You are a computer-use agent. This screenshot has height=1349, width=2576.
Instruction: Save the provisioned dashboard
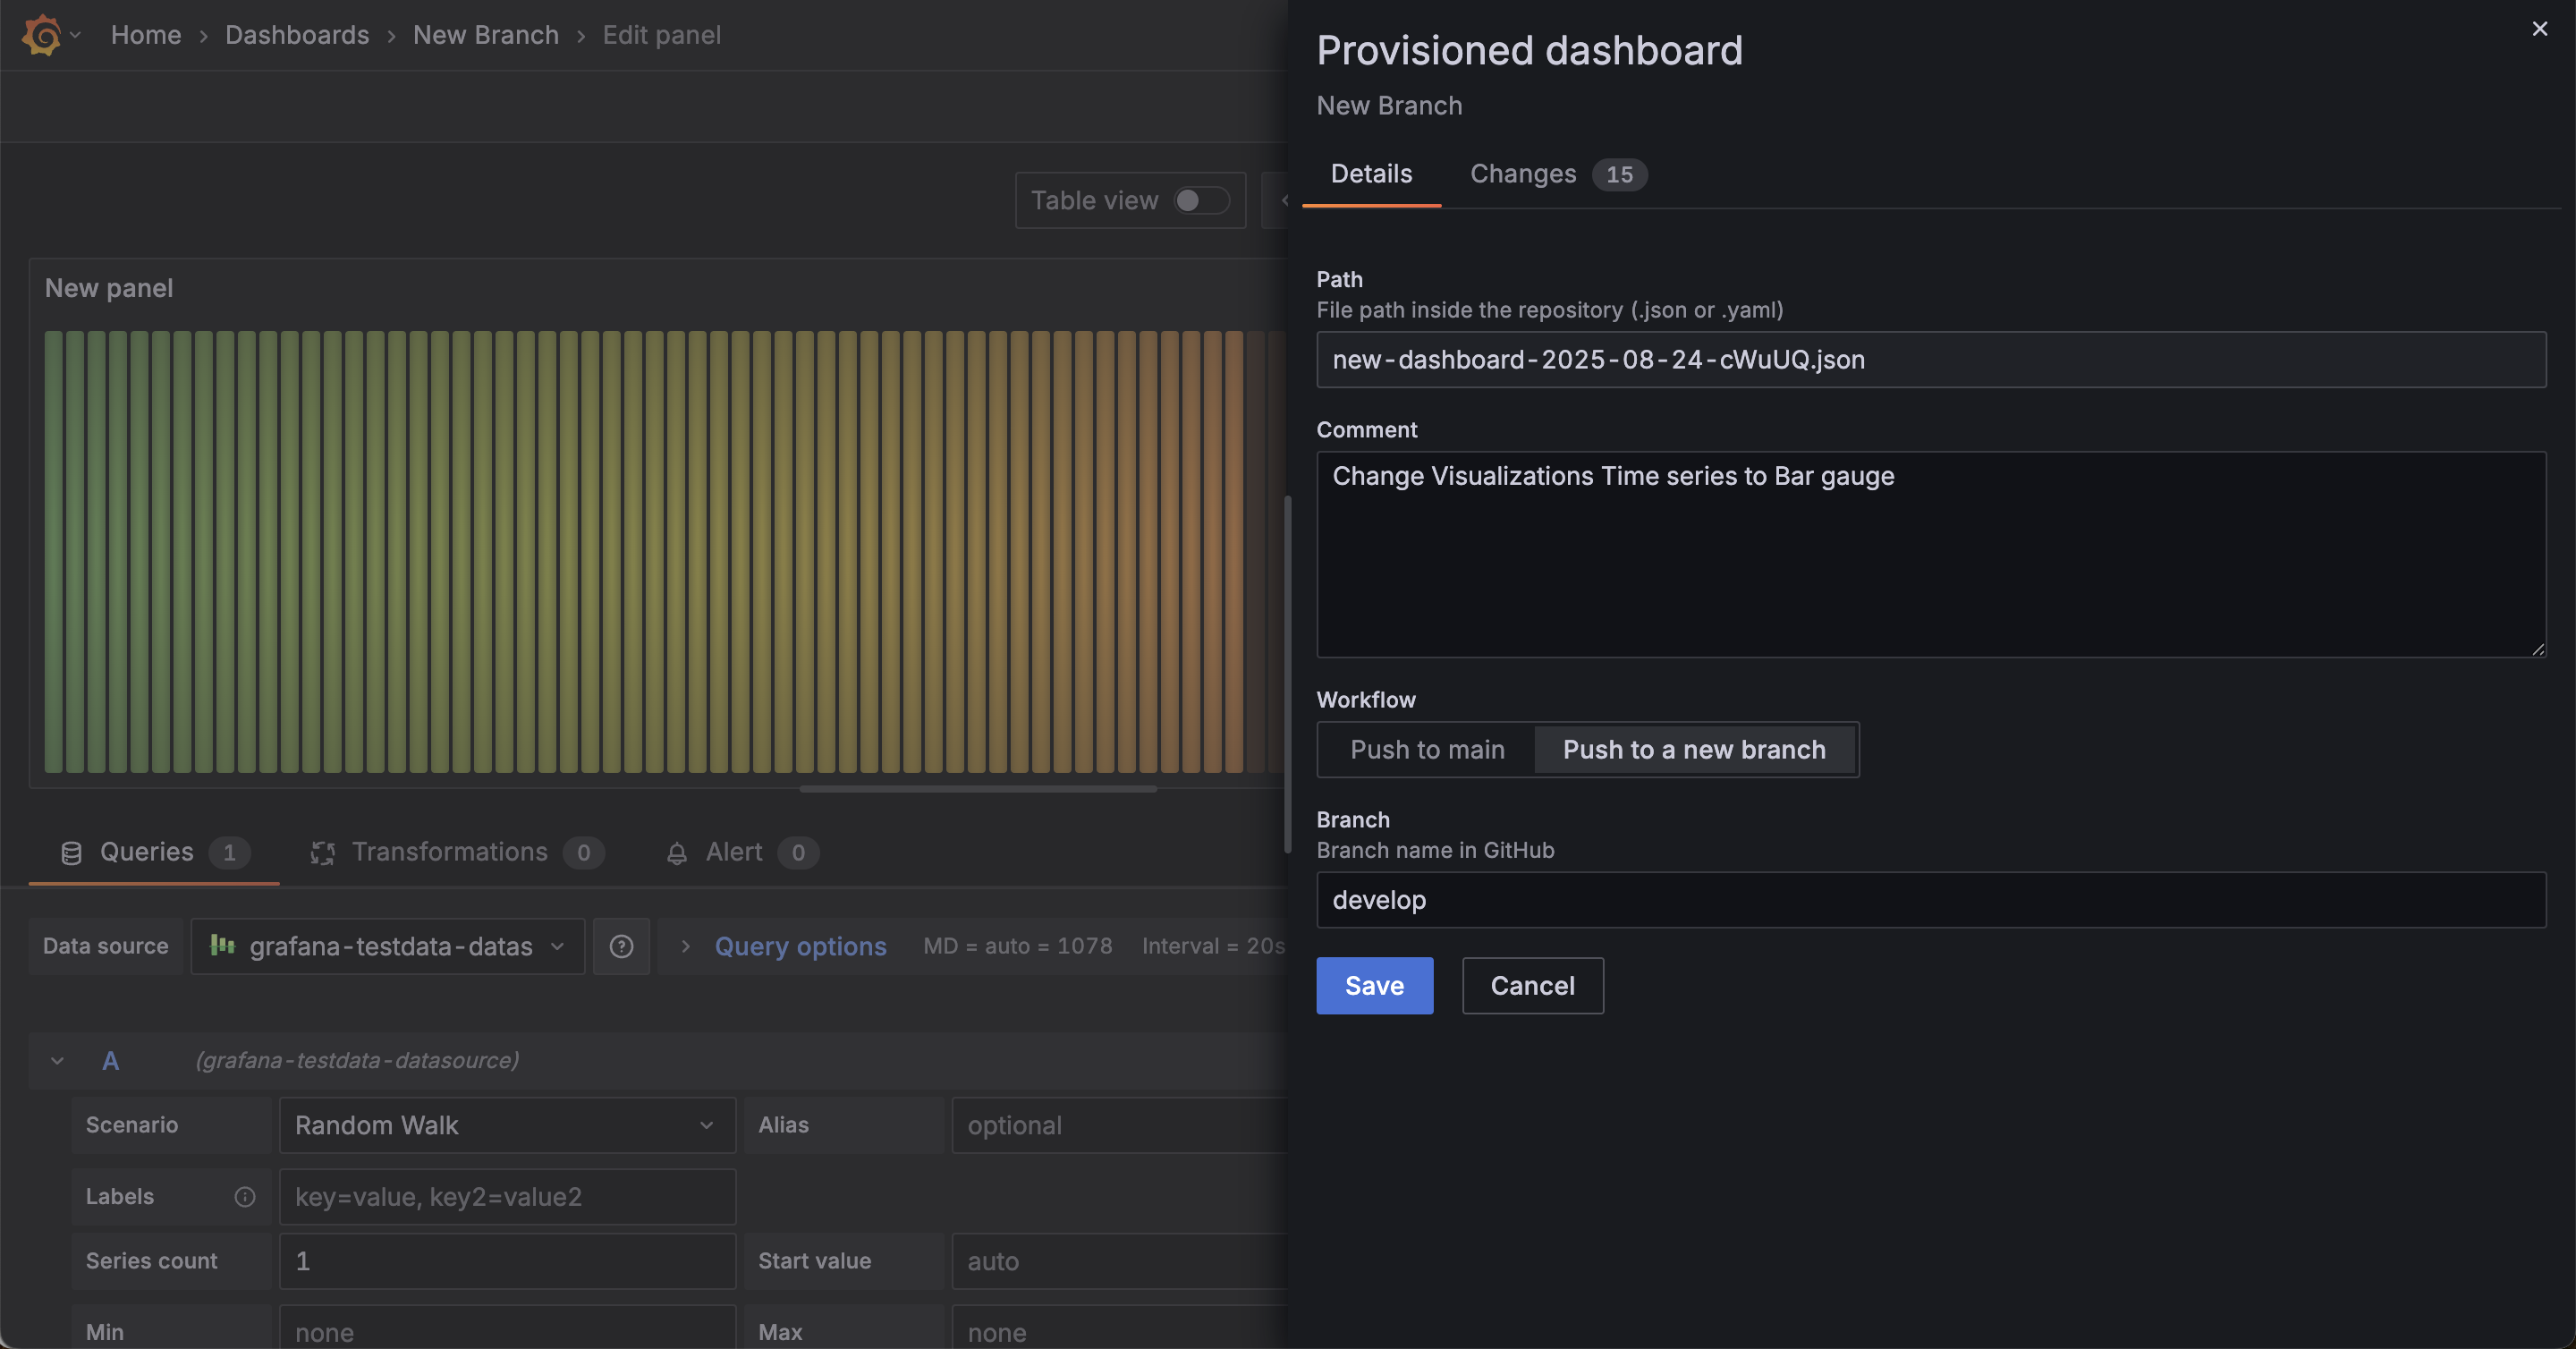(1374, 986)
